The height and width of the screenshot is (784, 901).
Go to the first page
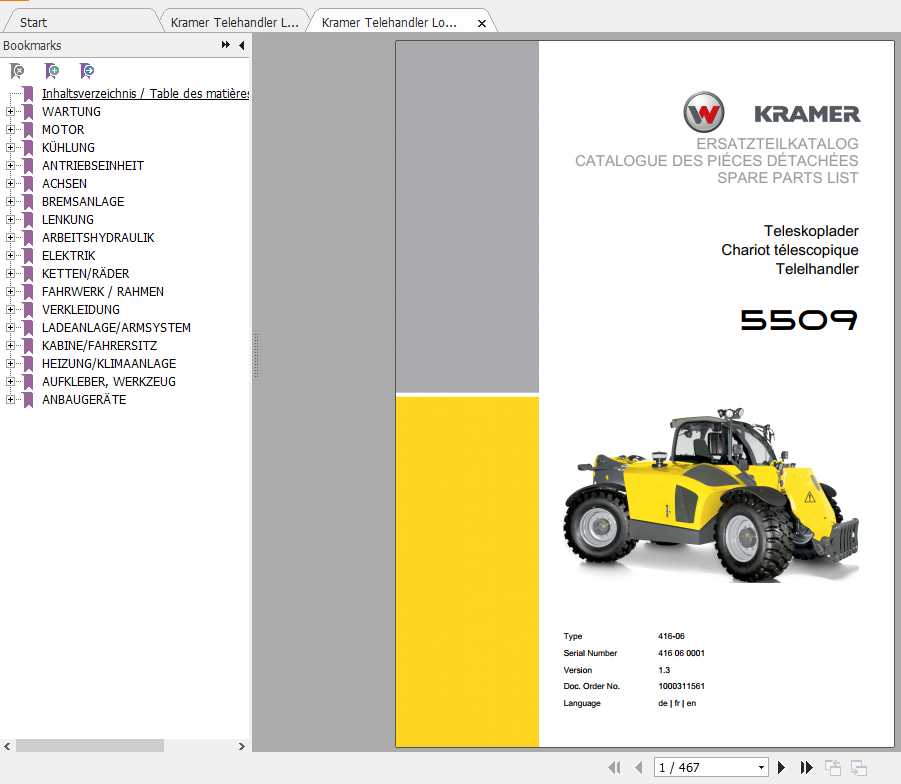614,767
